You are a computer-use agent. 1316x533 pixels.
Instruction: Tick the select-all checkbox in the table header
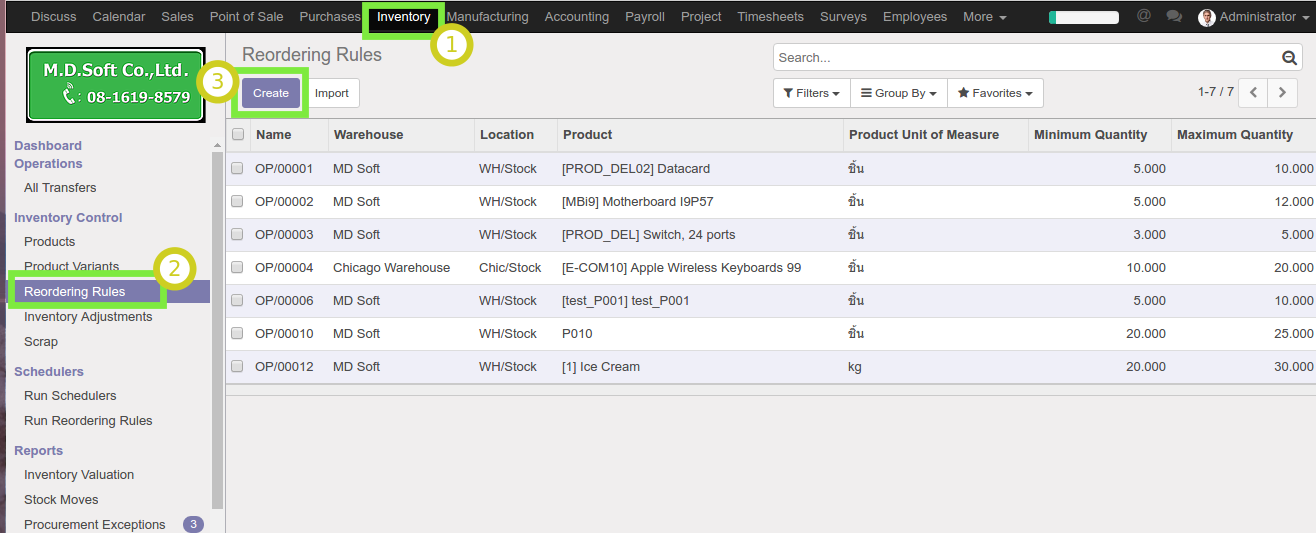pyautogui.click(x=238, y=135)
